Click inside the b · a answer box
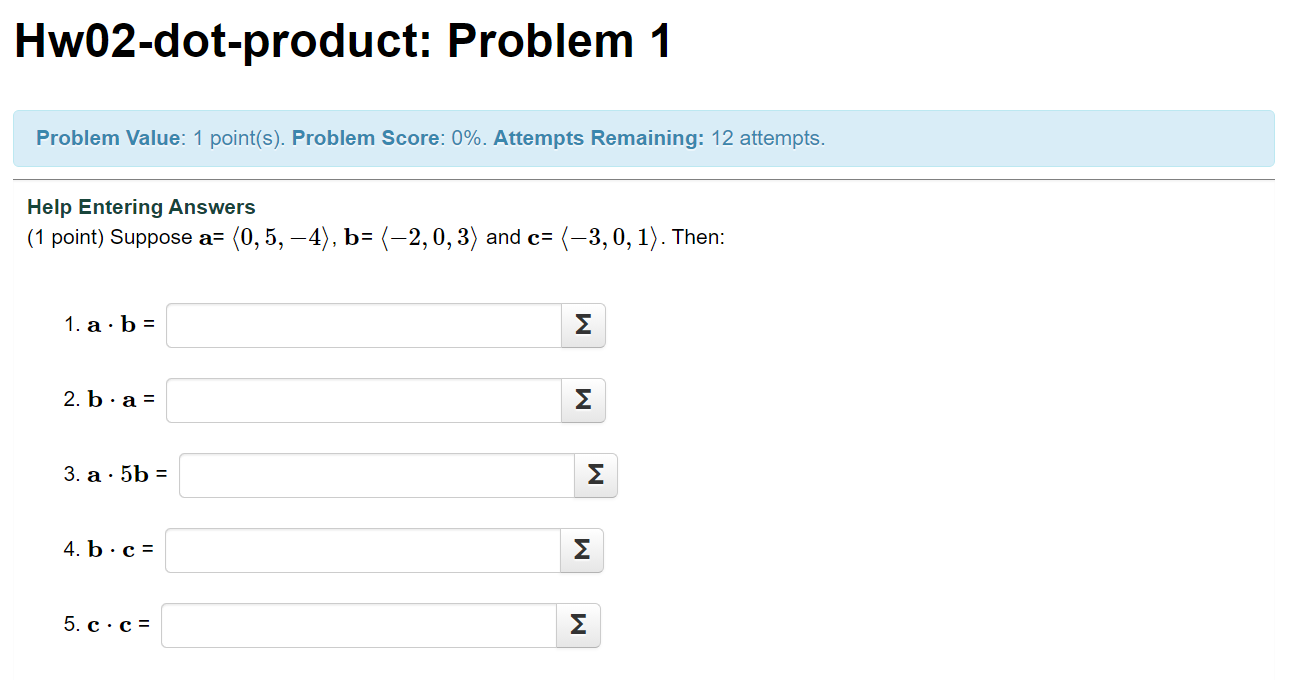1304x680 pixels. [x=363, y=400]
